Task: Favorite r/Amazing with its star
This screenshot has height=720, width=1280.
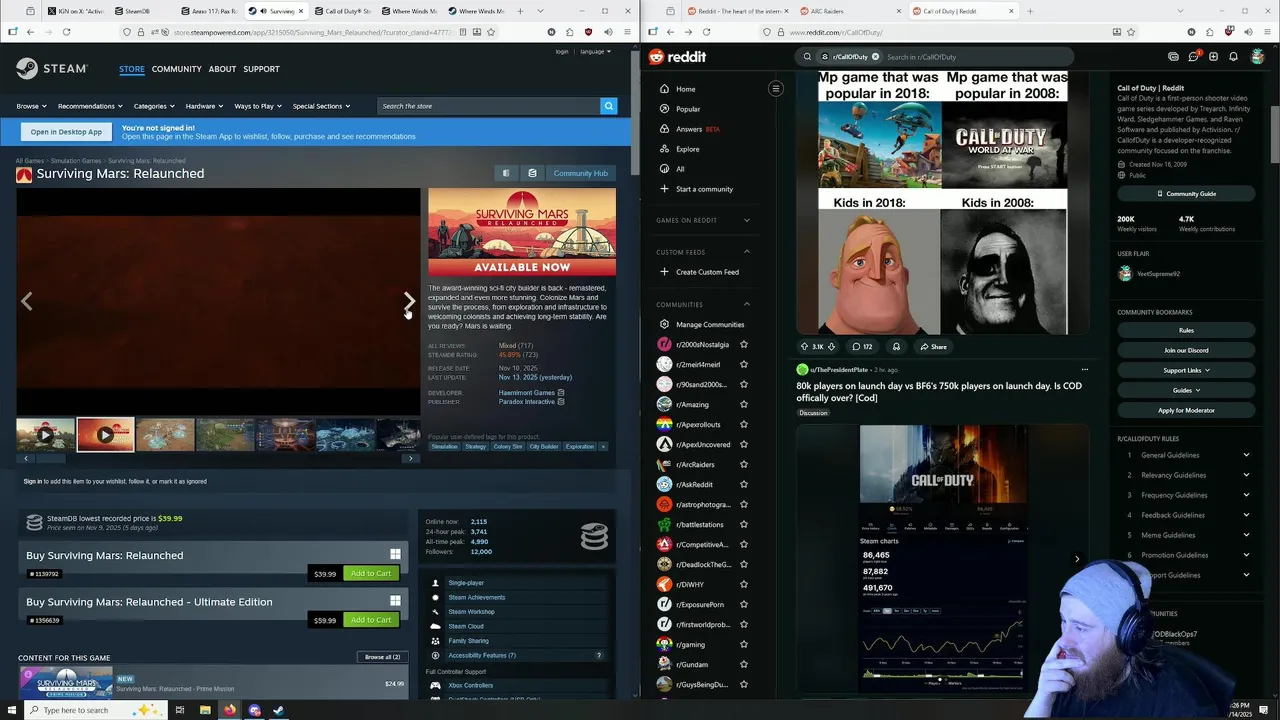Action: tap(743, 404)
